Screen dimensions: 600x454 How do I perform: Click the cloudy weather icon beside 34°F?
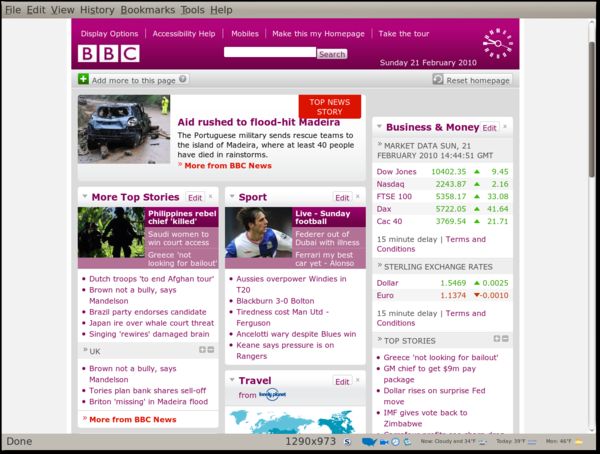tap(483, 442)
